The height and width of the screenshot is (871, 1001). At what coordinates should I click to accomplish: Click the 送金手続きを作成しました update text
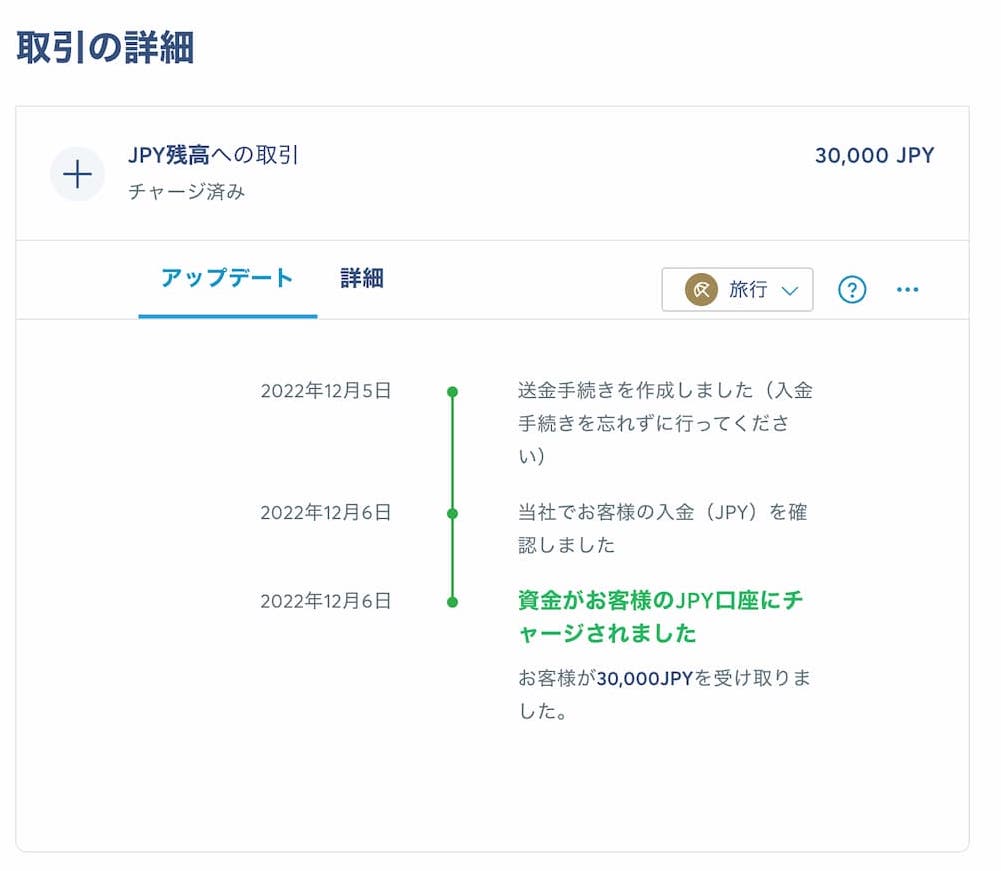point(665,423)
